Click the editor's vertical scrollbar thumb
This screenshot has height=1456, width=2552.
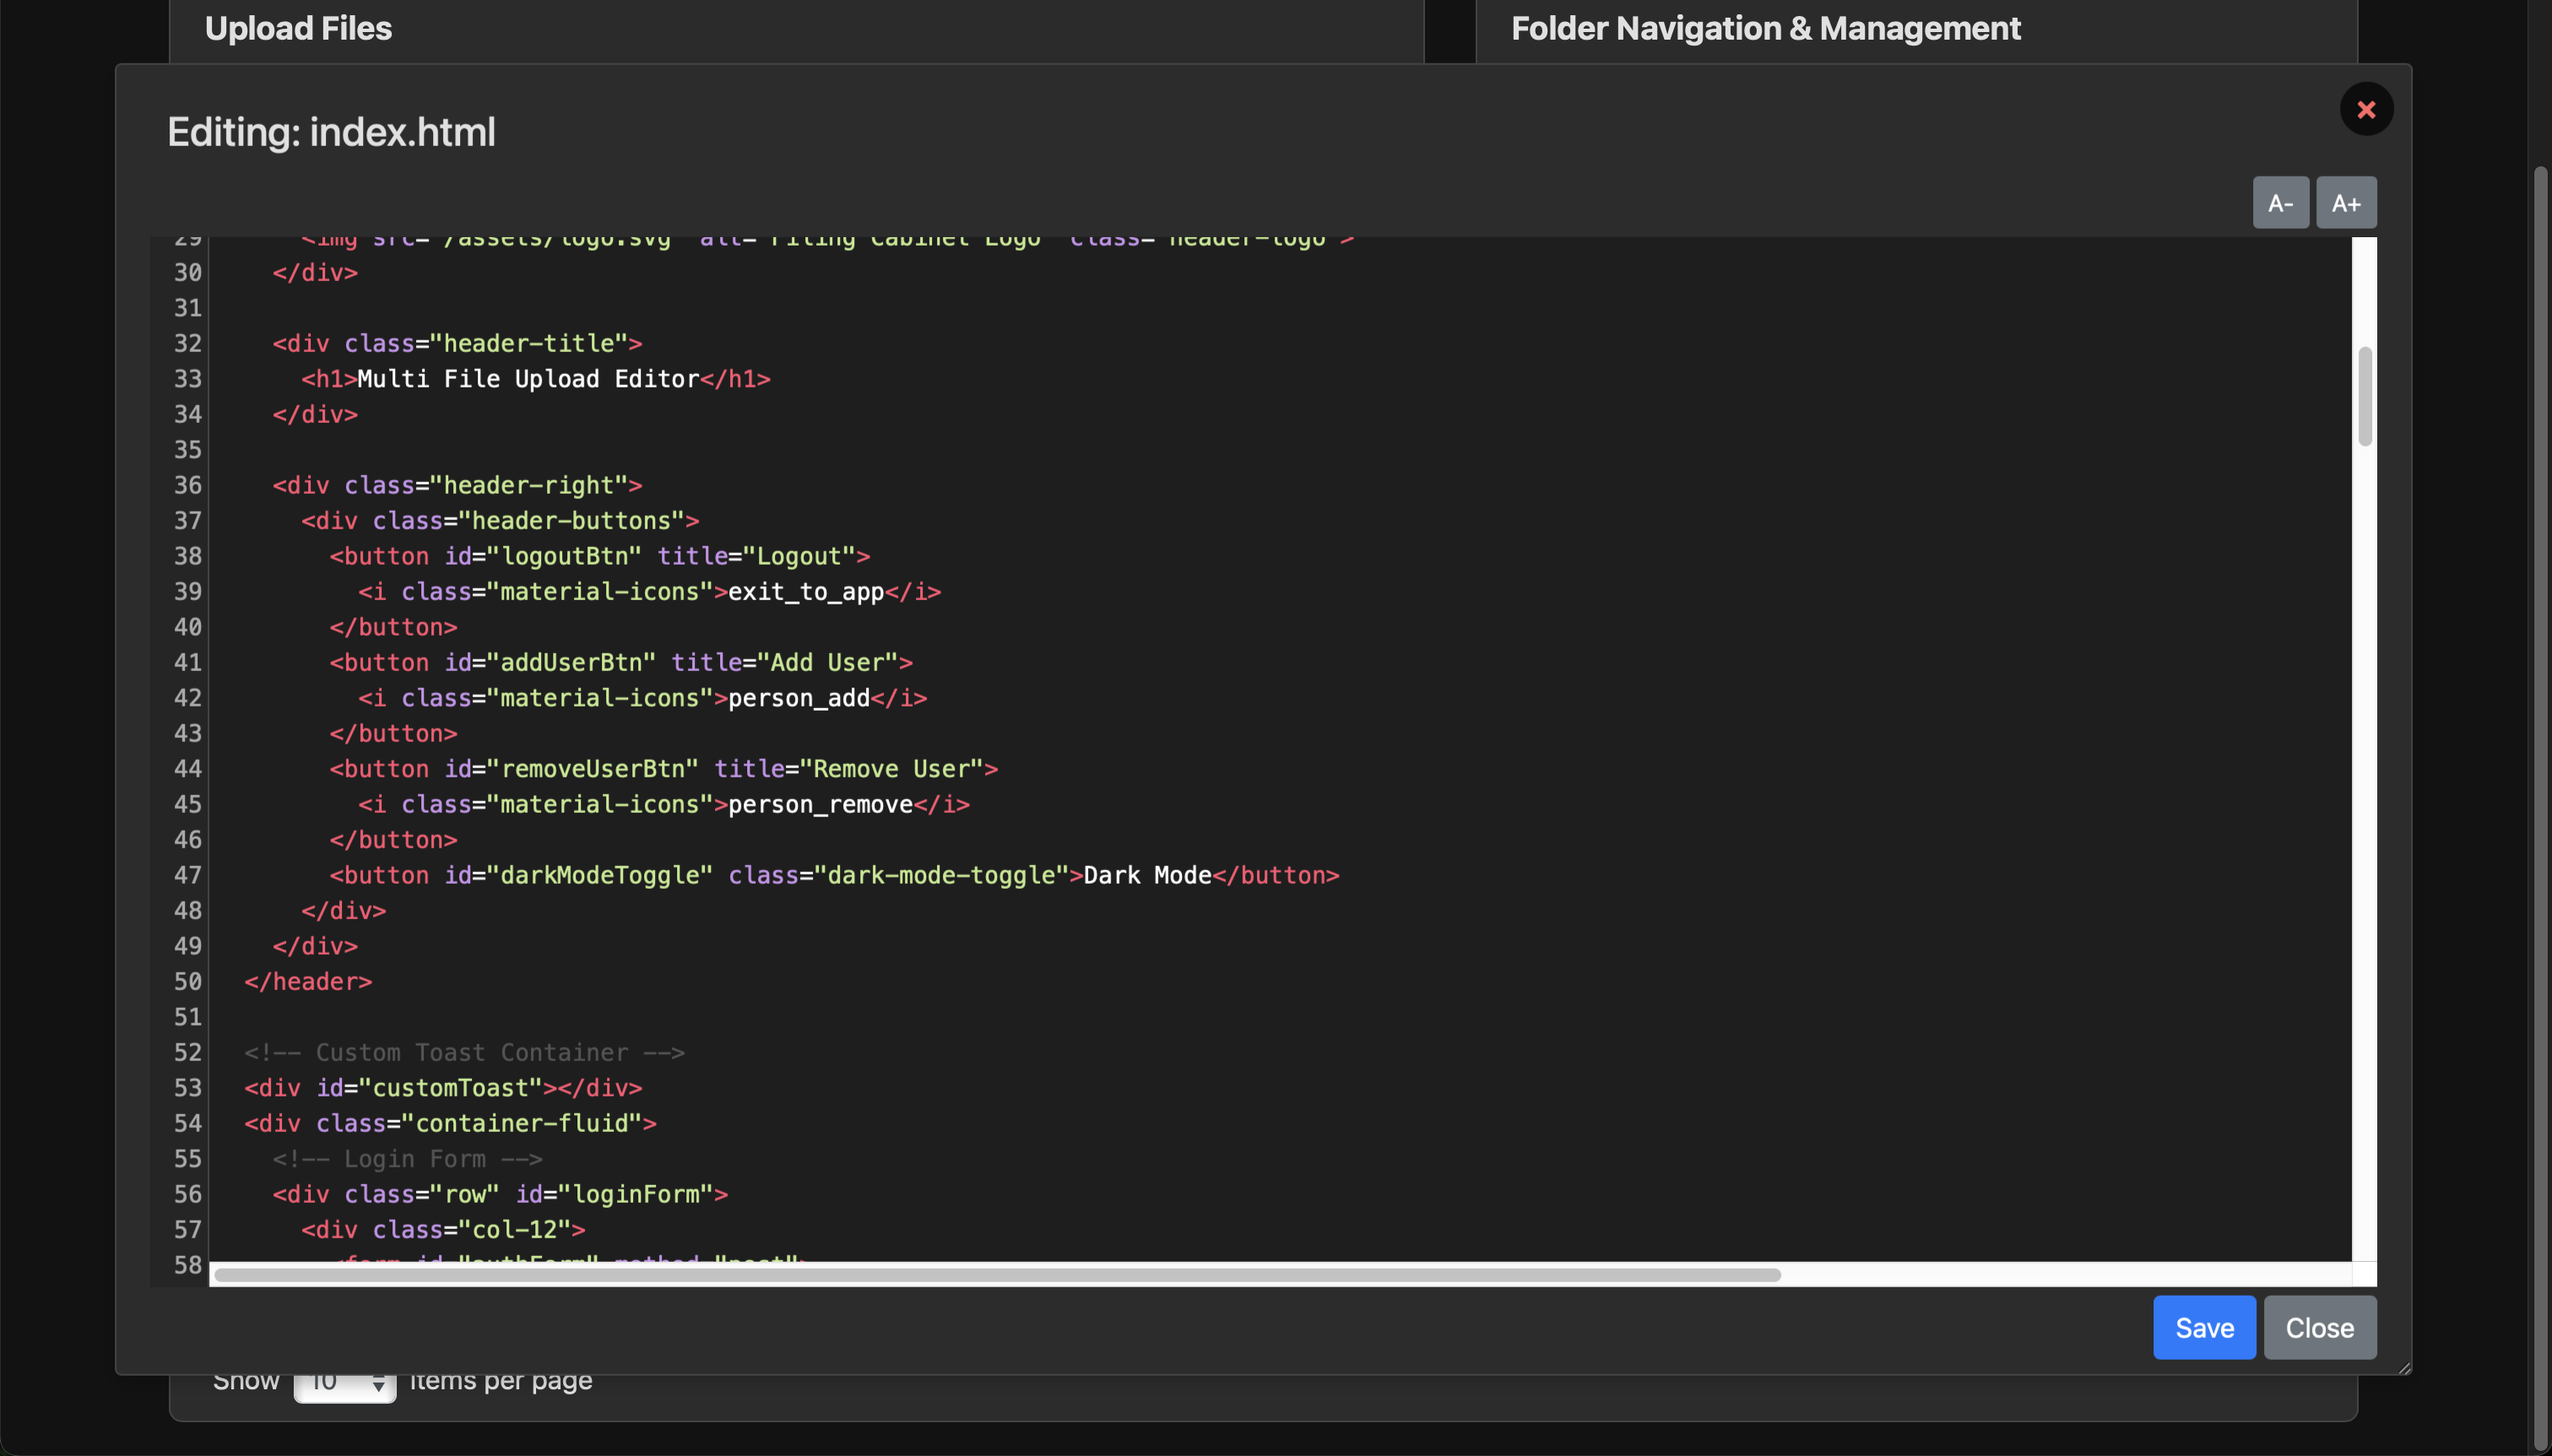[2364, 396]
